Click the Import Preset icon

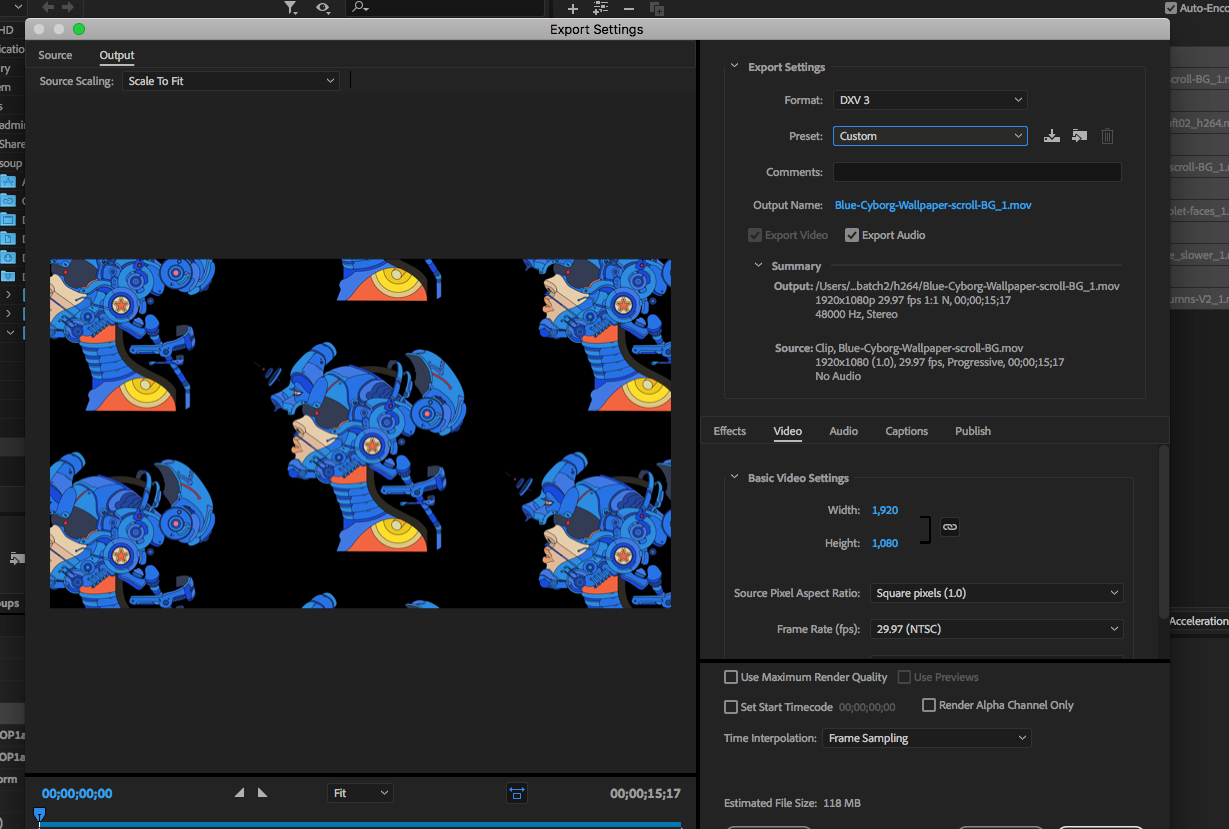[1079, 136]
